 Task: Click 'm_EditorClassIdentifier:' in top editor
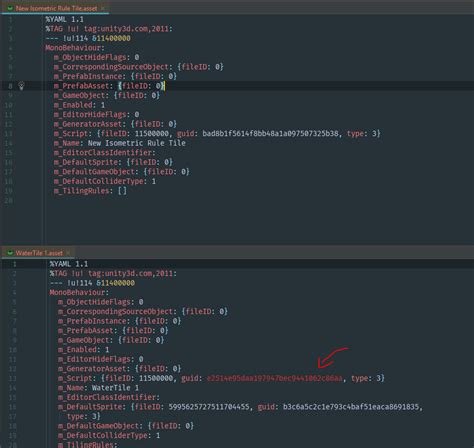tap(105, 153)
